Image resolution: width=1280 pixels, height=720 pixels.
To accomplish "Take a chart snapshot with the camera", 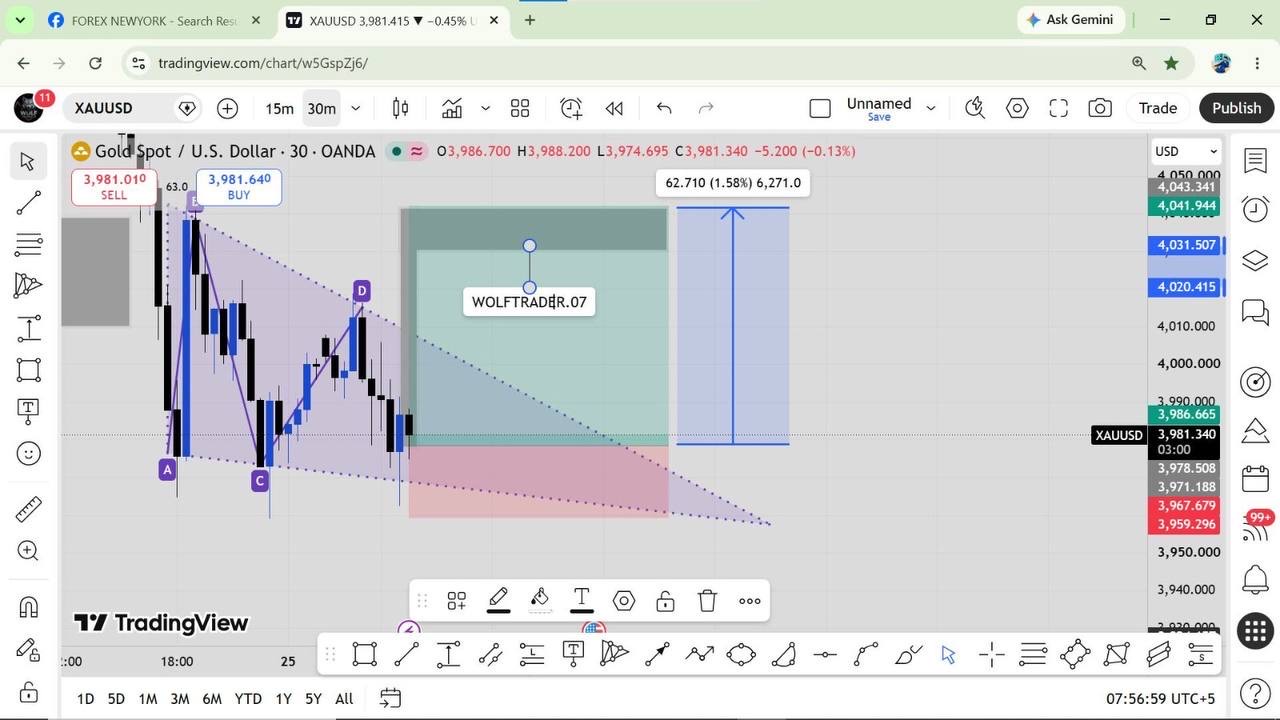I will [x=1100, y=108].
